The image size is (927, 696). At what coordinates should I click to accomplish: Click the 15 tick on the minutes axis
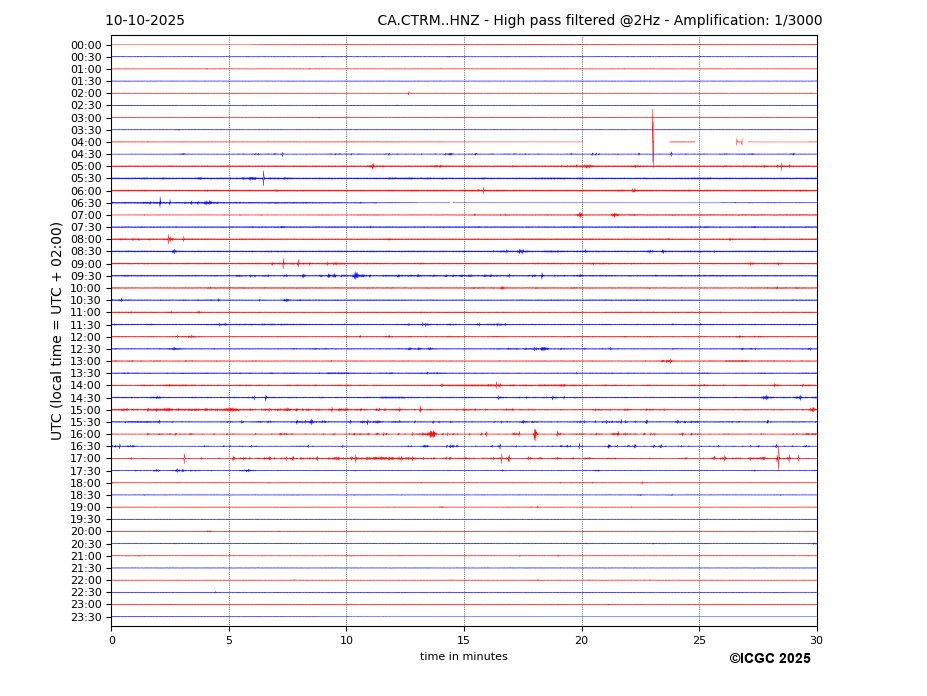point(464,640)
